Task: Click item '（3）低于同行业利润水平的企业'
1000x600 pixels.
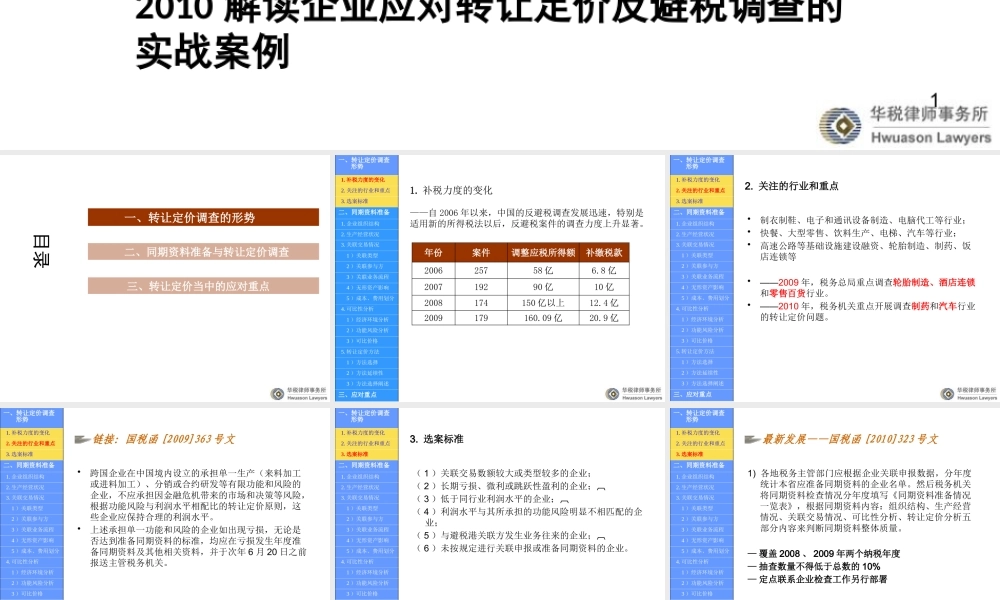Action: coord(485,499)
